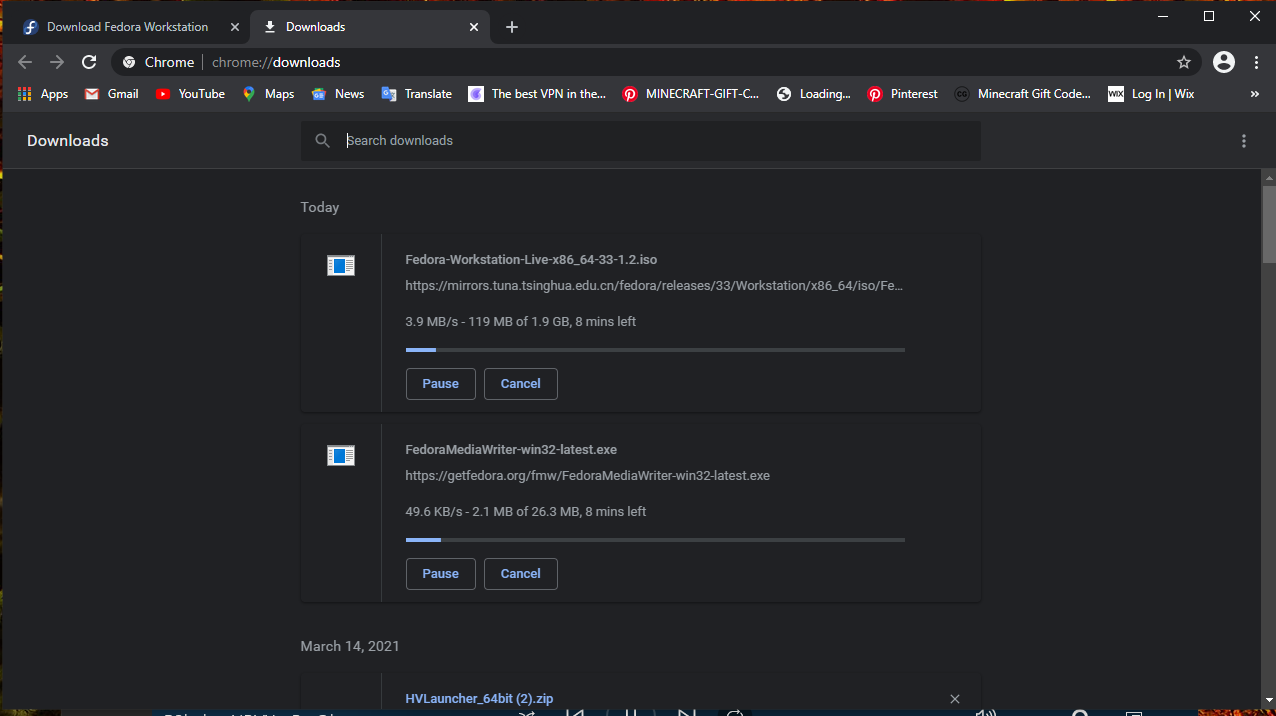Open the HVLauncher_64bit (2).zip file link

479,699
